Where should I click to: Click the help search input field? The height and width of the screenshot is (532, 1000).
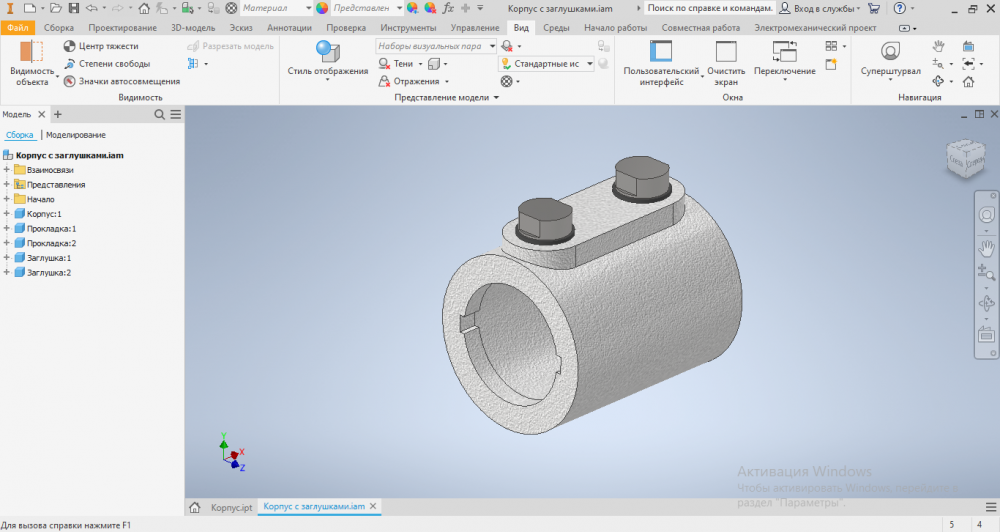pos(709,8)
